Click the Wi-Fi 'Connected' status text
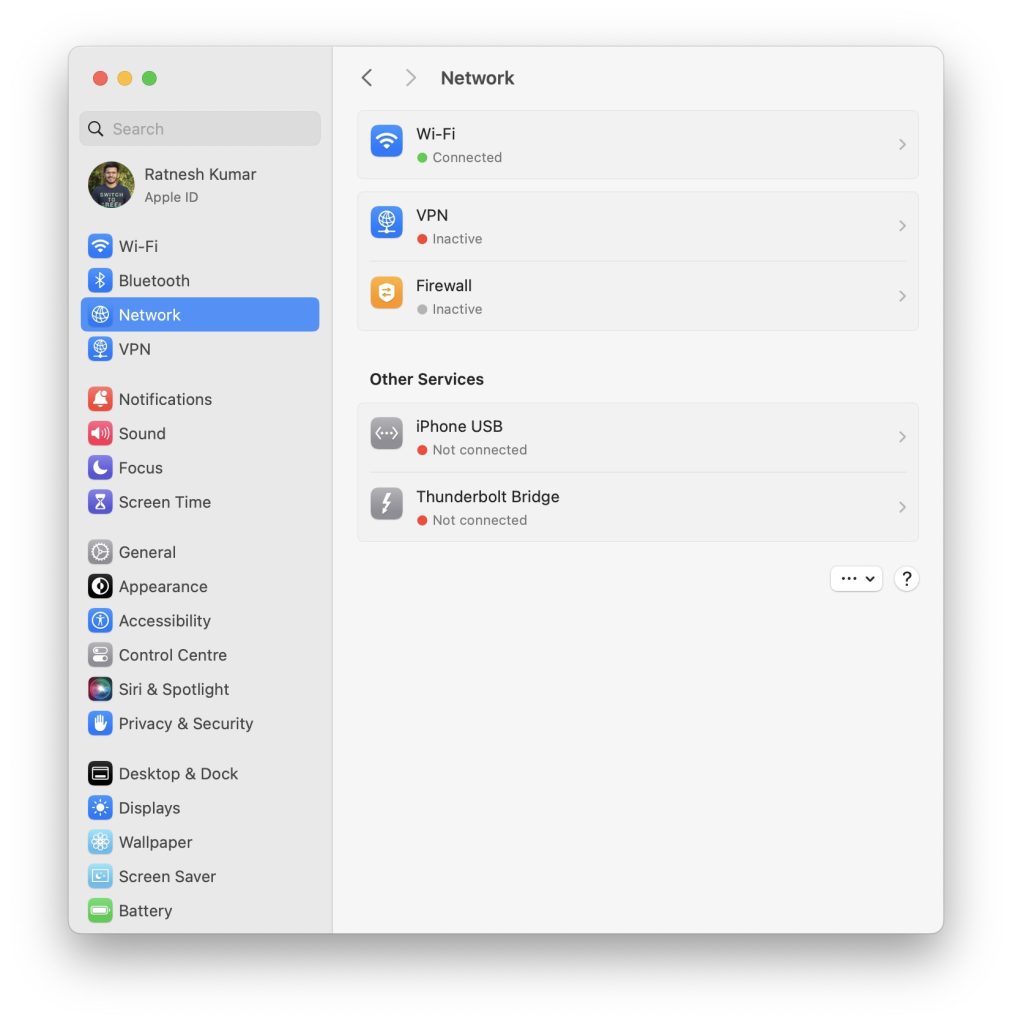 click(x=467, y=157)
